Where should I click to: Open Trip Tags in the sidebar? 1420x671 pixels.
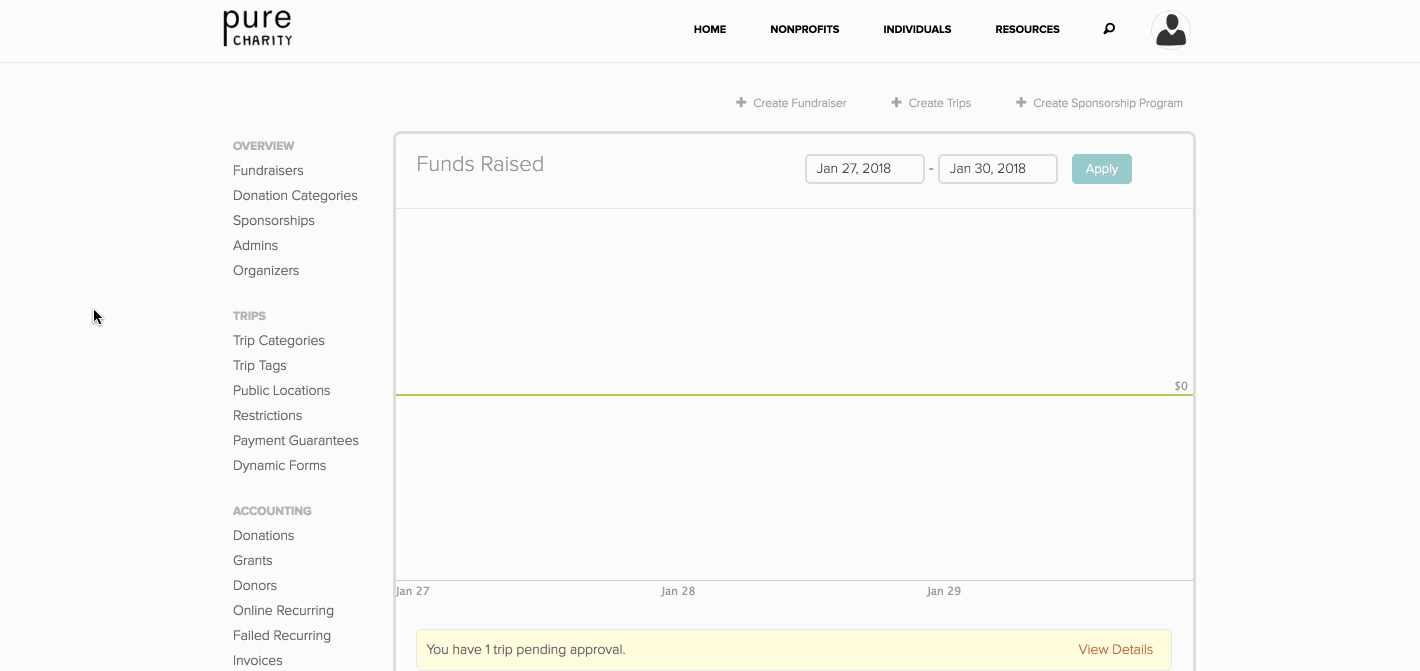tap(260, 365)
